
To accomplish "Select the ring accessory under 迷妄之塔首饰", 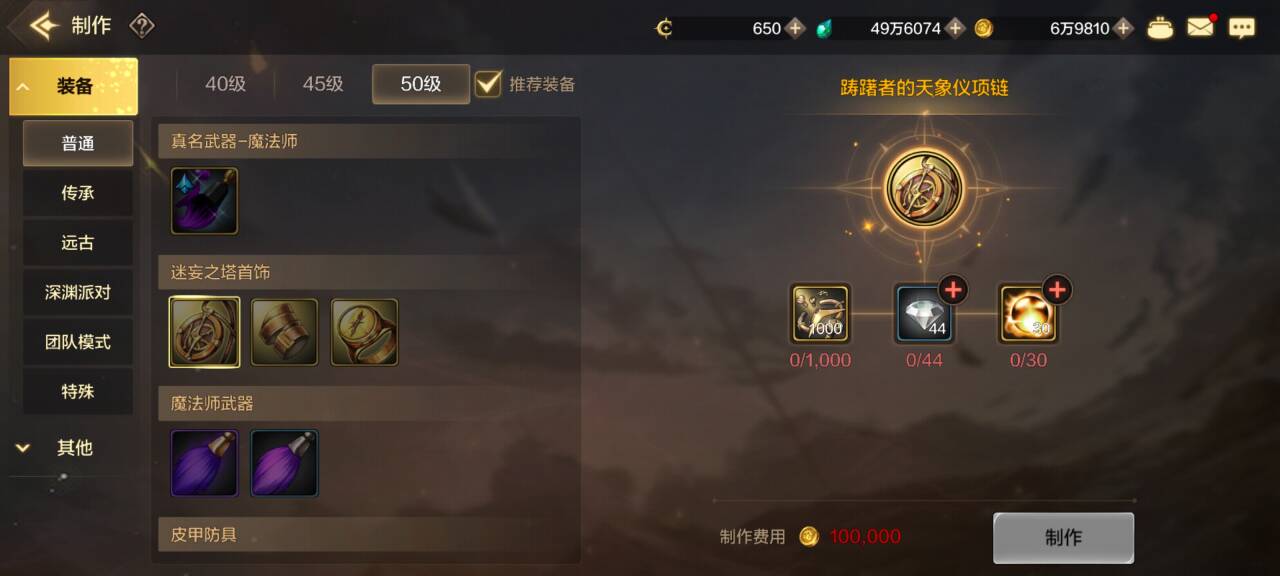I will click(x=364, y=331).
